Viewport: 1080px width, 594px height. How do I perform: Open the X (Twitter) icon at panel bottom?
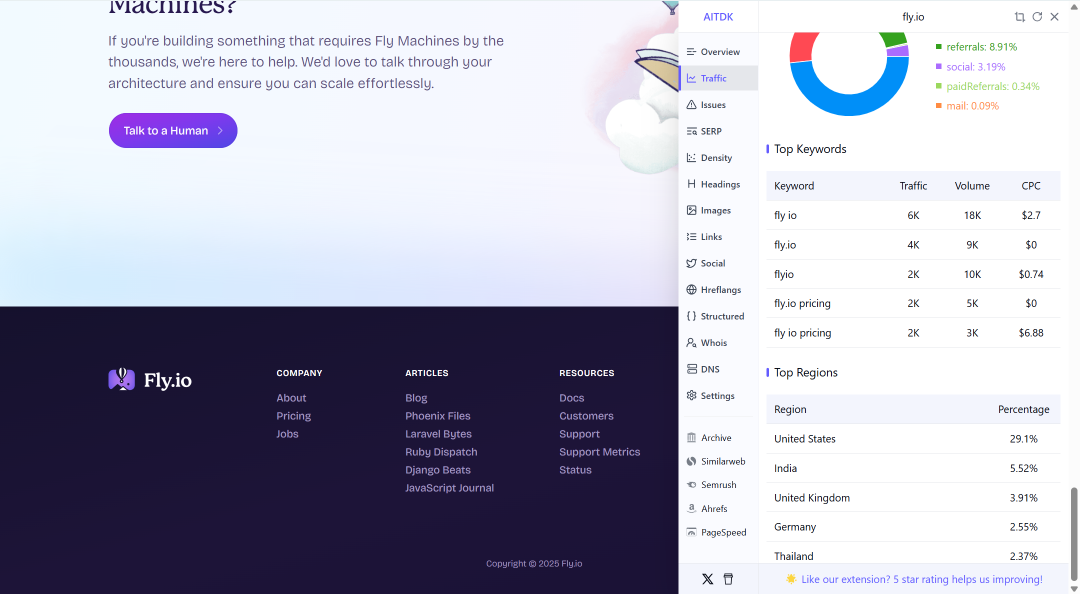[707, 579]
